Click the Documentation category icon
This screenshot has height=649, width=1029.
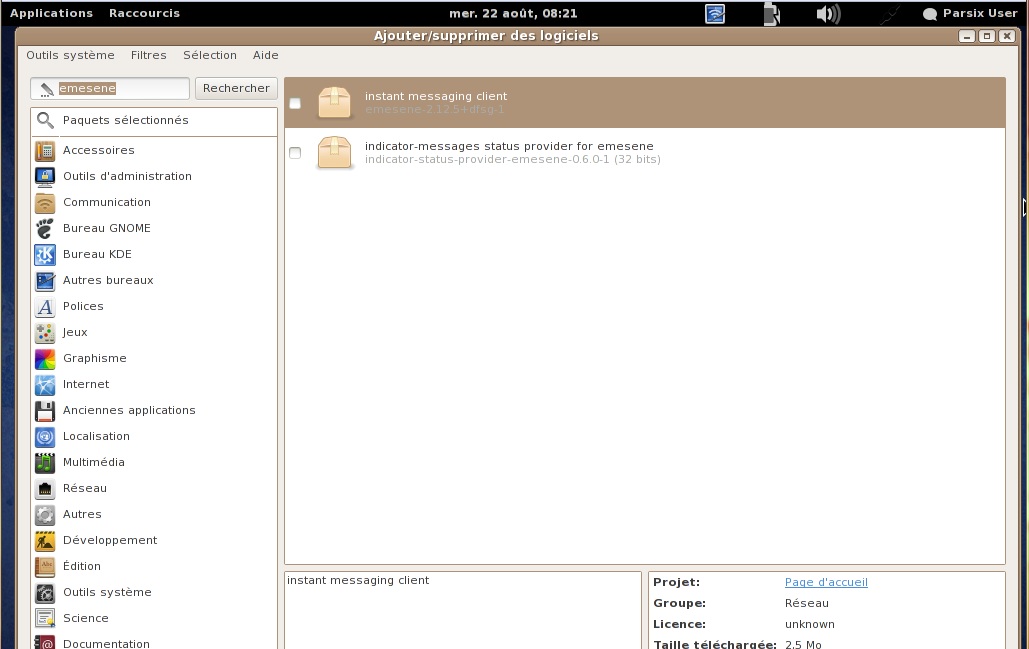(45, 642)
